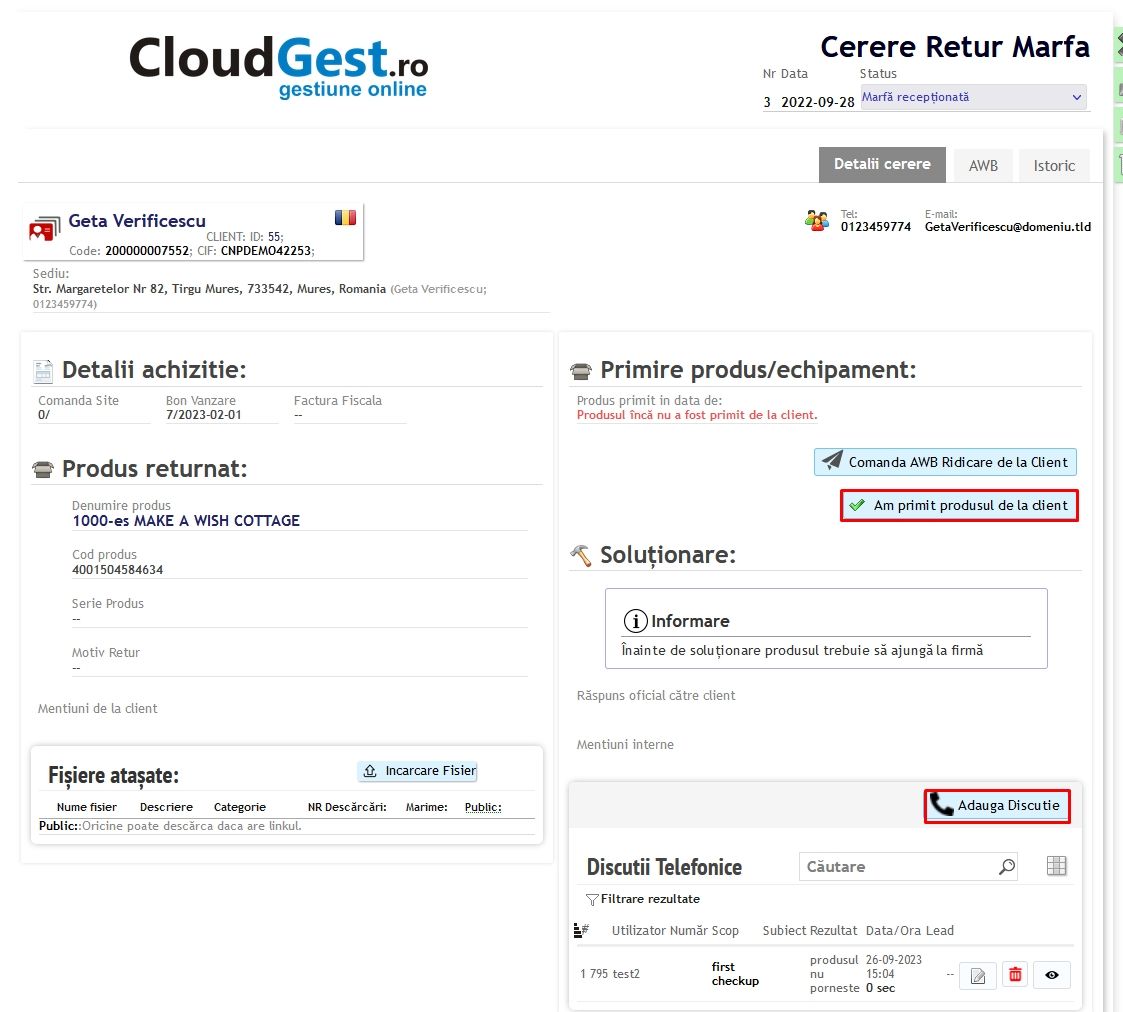Click the box icon beside Primire produs/echipament

click(x=581, y=371)
